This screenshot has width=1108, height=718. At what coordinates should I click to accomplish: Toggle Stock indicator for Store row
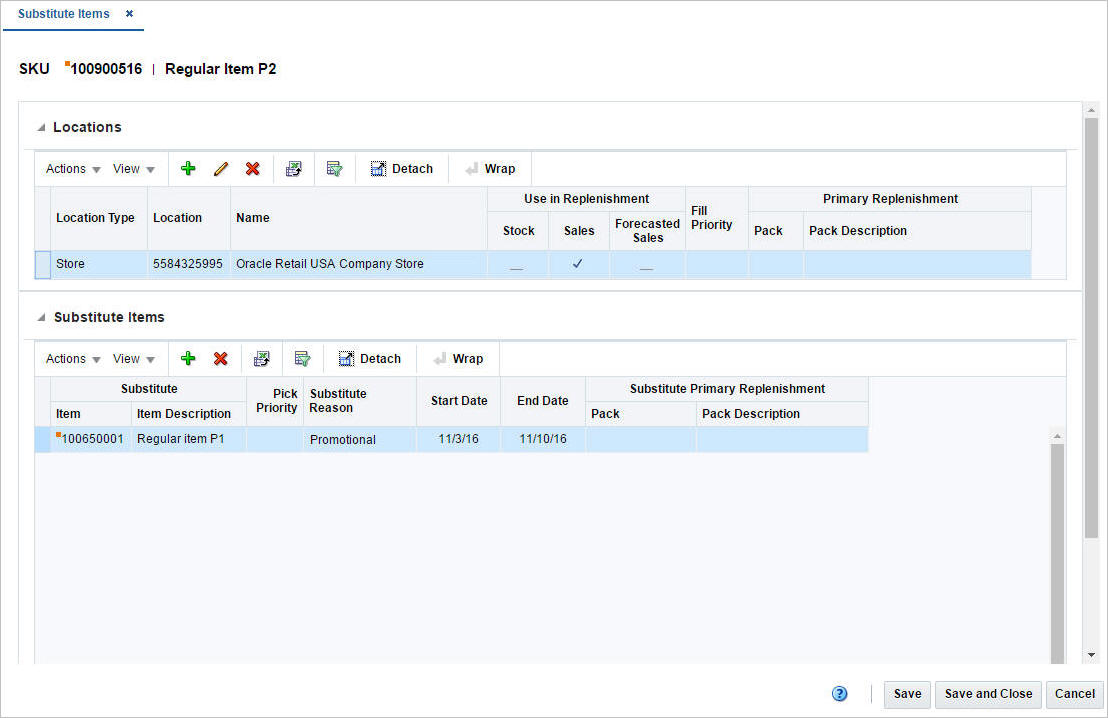coord(517,267)
